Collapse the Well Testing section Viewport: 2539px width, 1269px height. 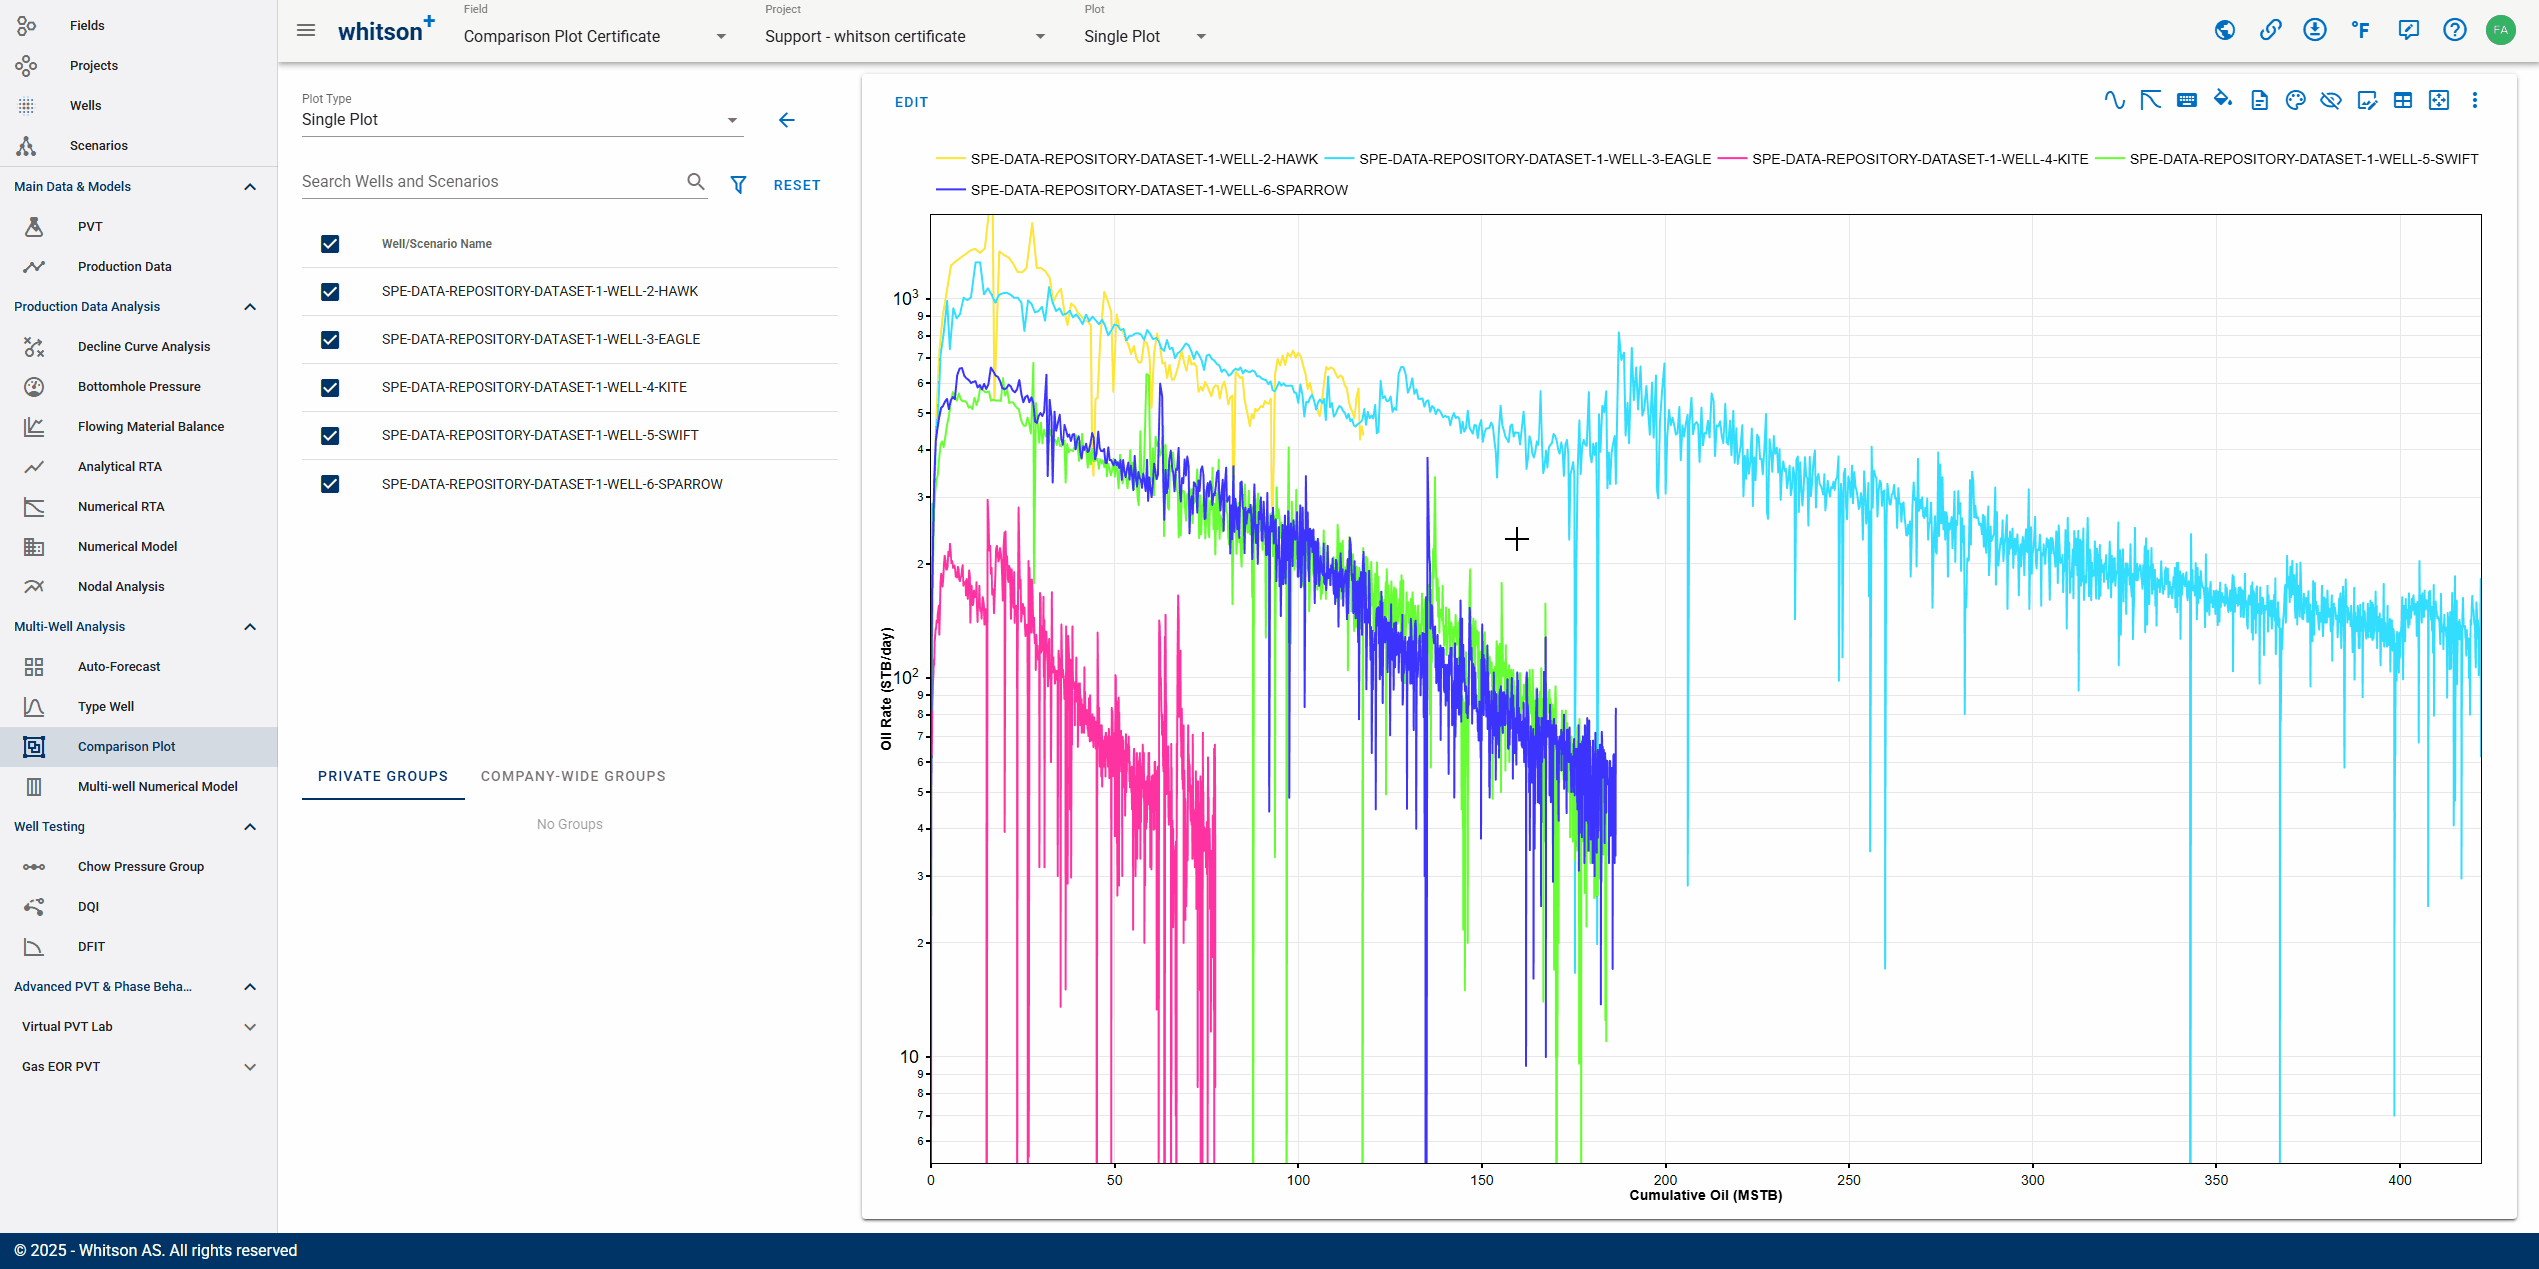click(250, 827)
